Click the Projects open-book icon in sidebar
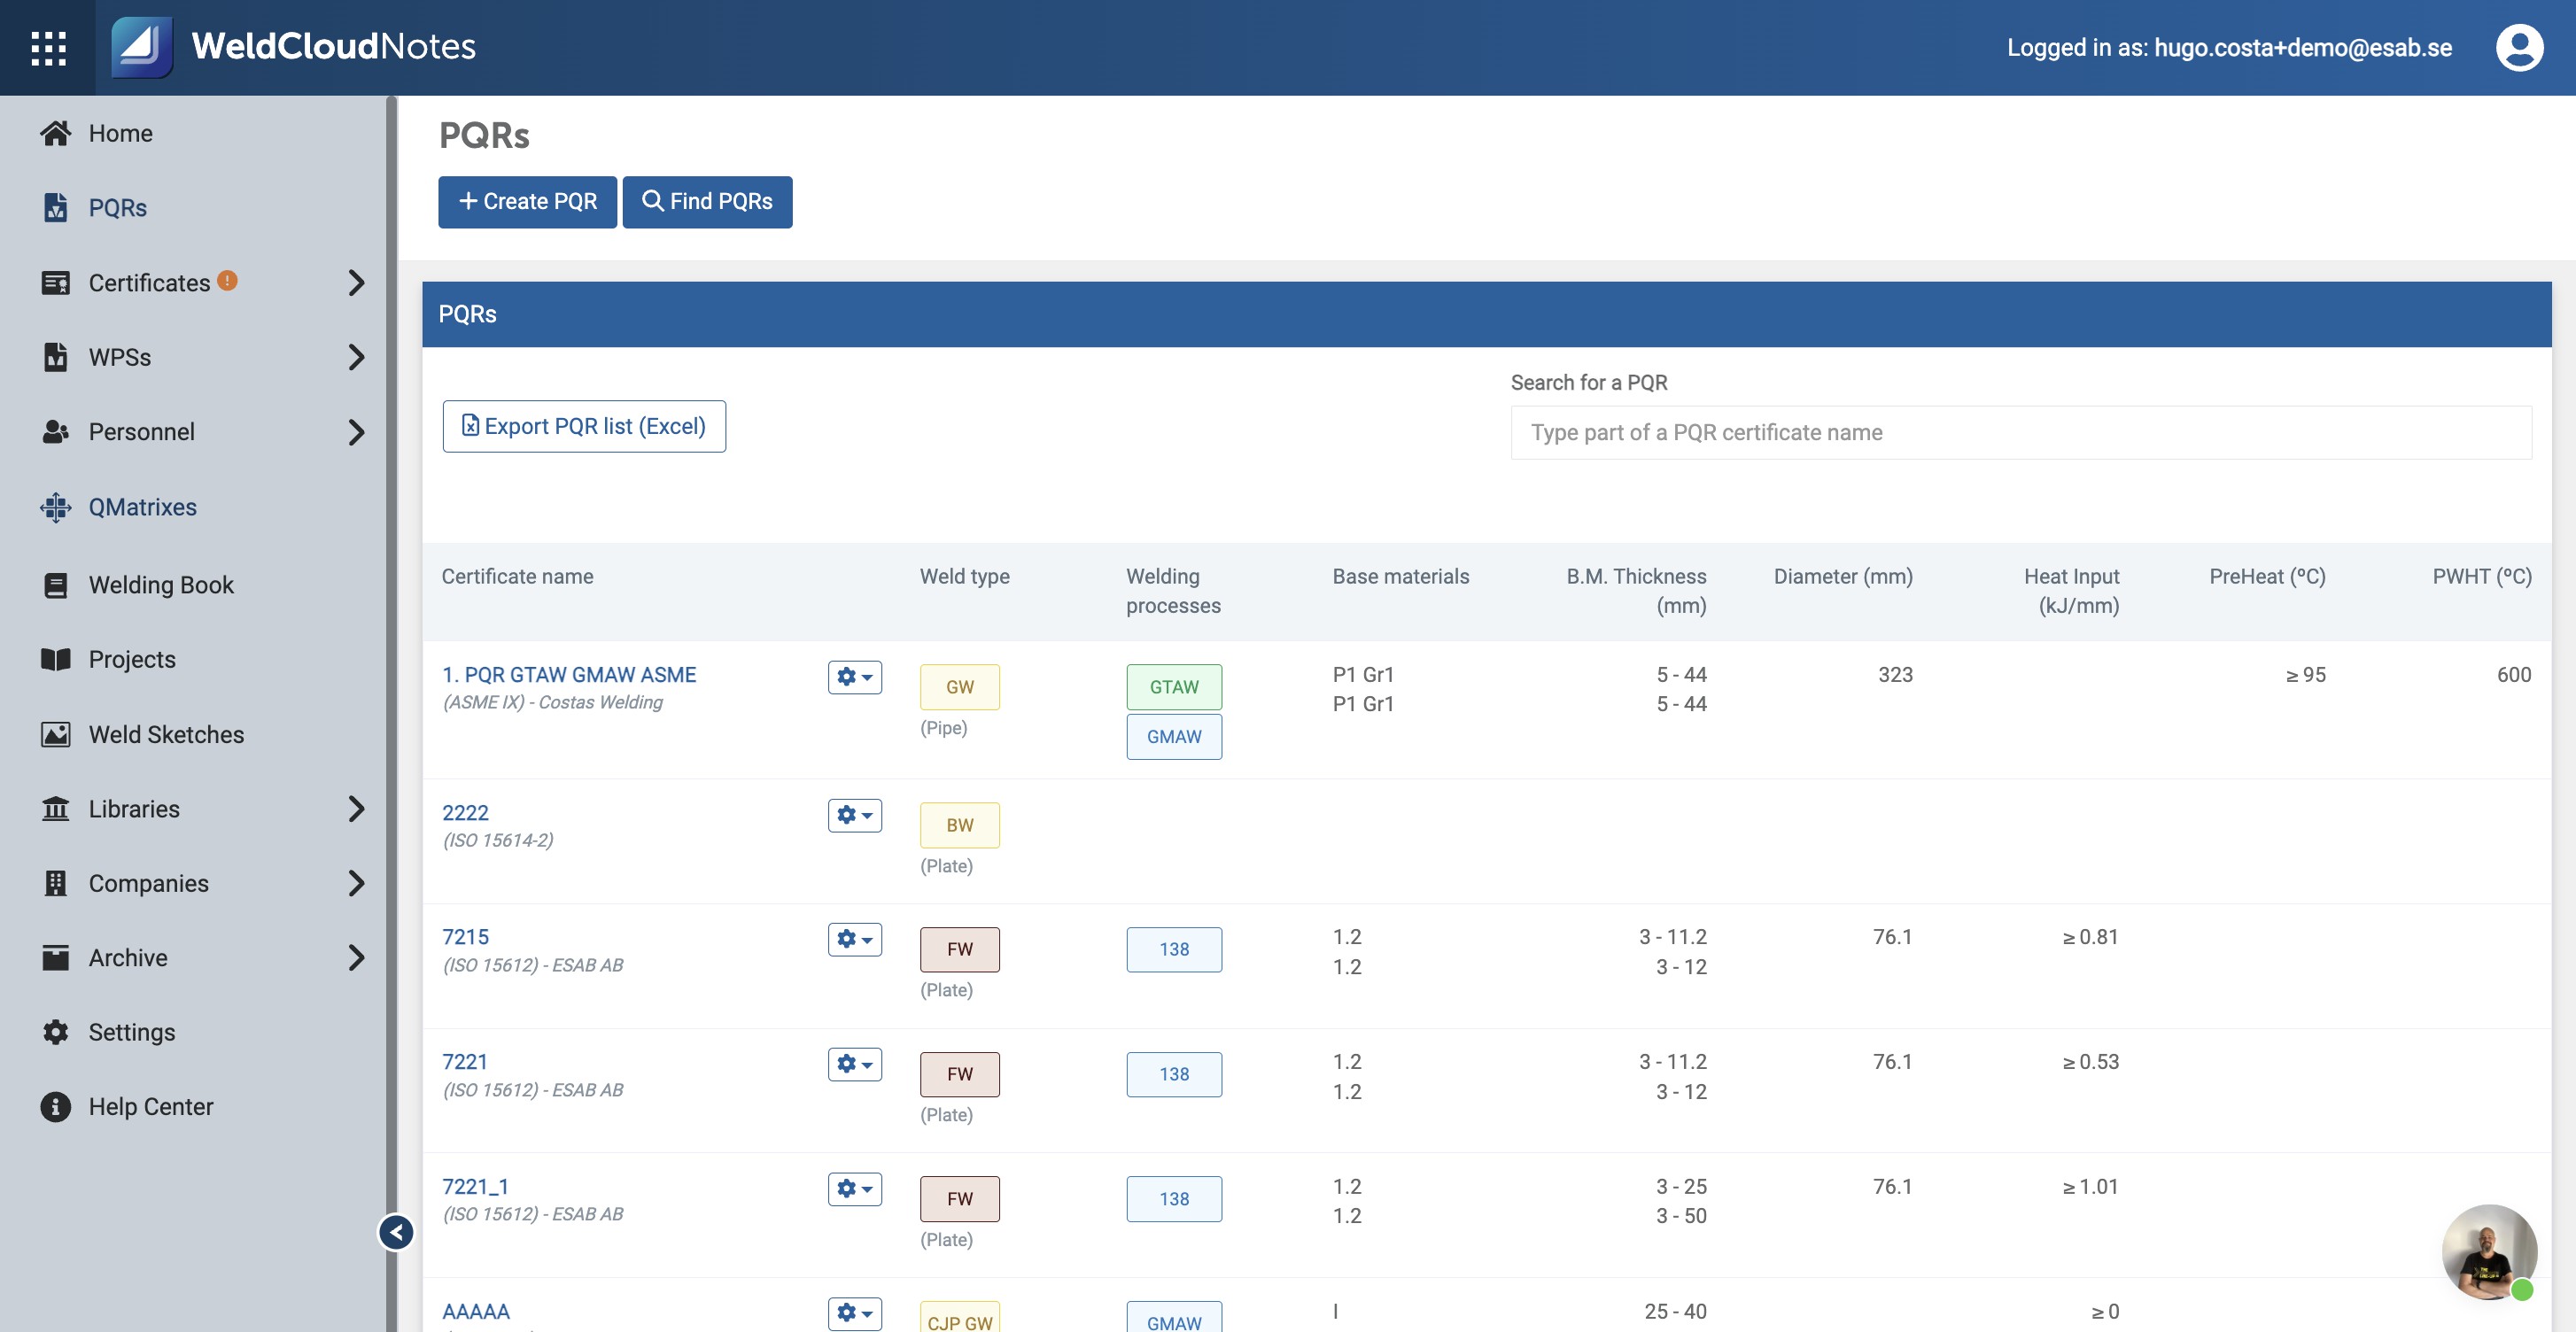Screen dimensions: 2576x1332 56,659
